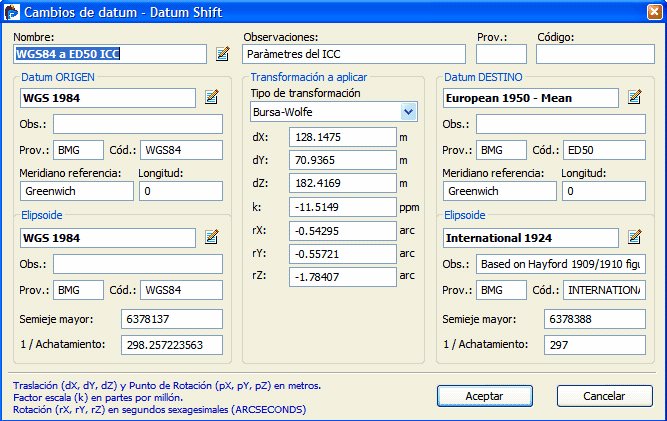The height and width of the screenshot is (421, 667).
Task: Click the rZ rotation input field
Action: pyautogui.click(x=342, y=277)
